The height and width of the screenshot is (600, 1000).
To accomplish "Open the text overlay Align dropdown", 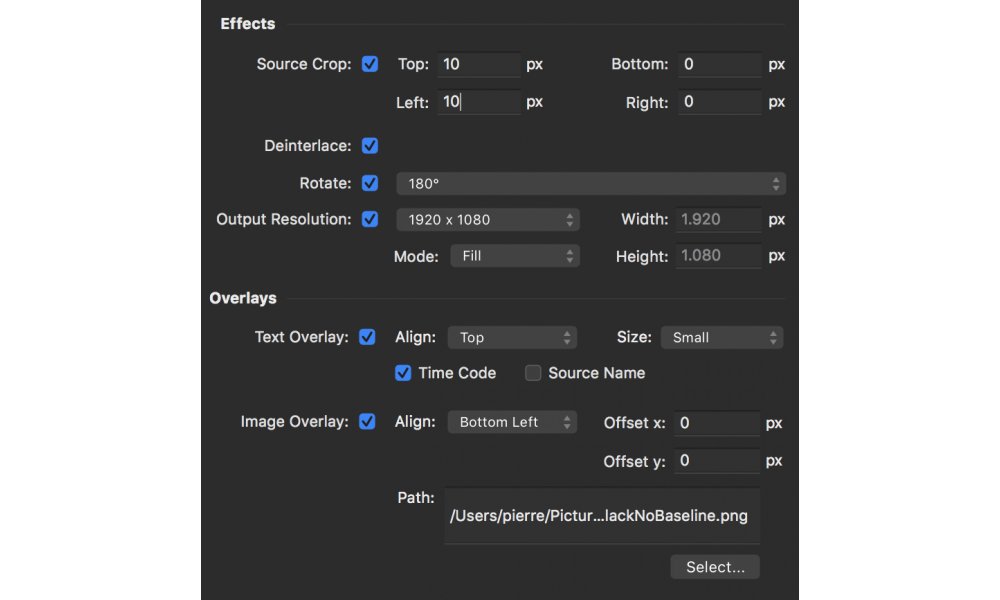I will 512,337.
